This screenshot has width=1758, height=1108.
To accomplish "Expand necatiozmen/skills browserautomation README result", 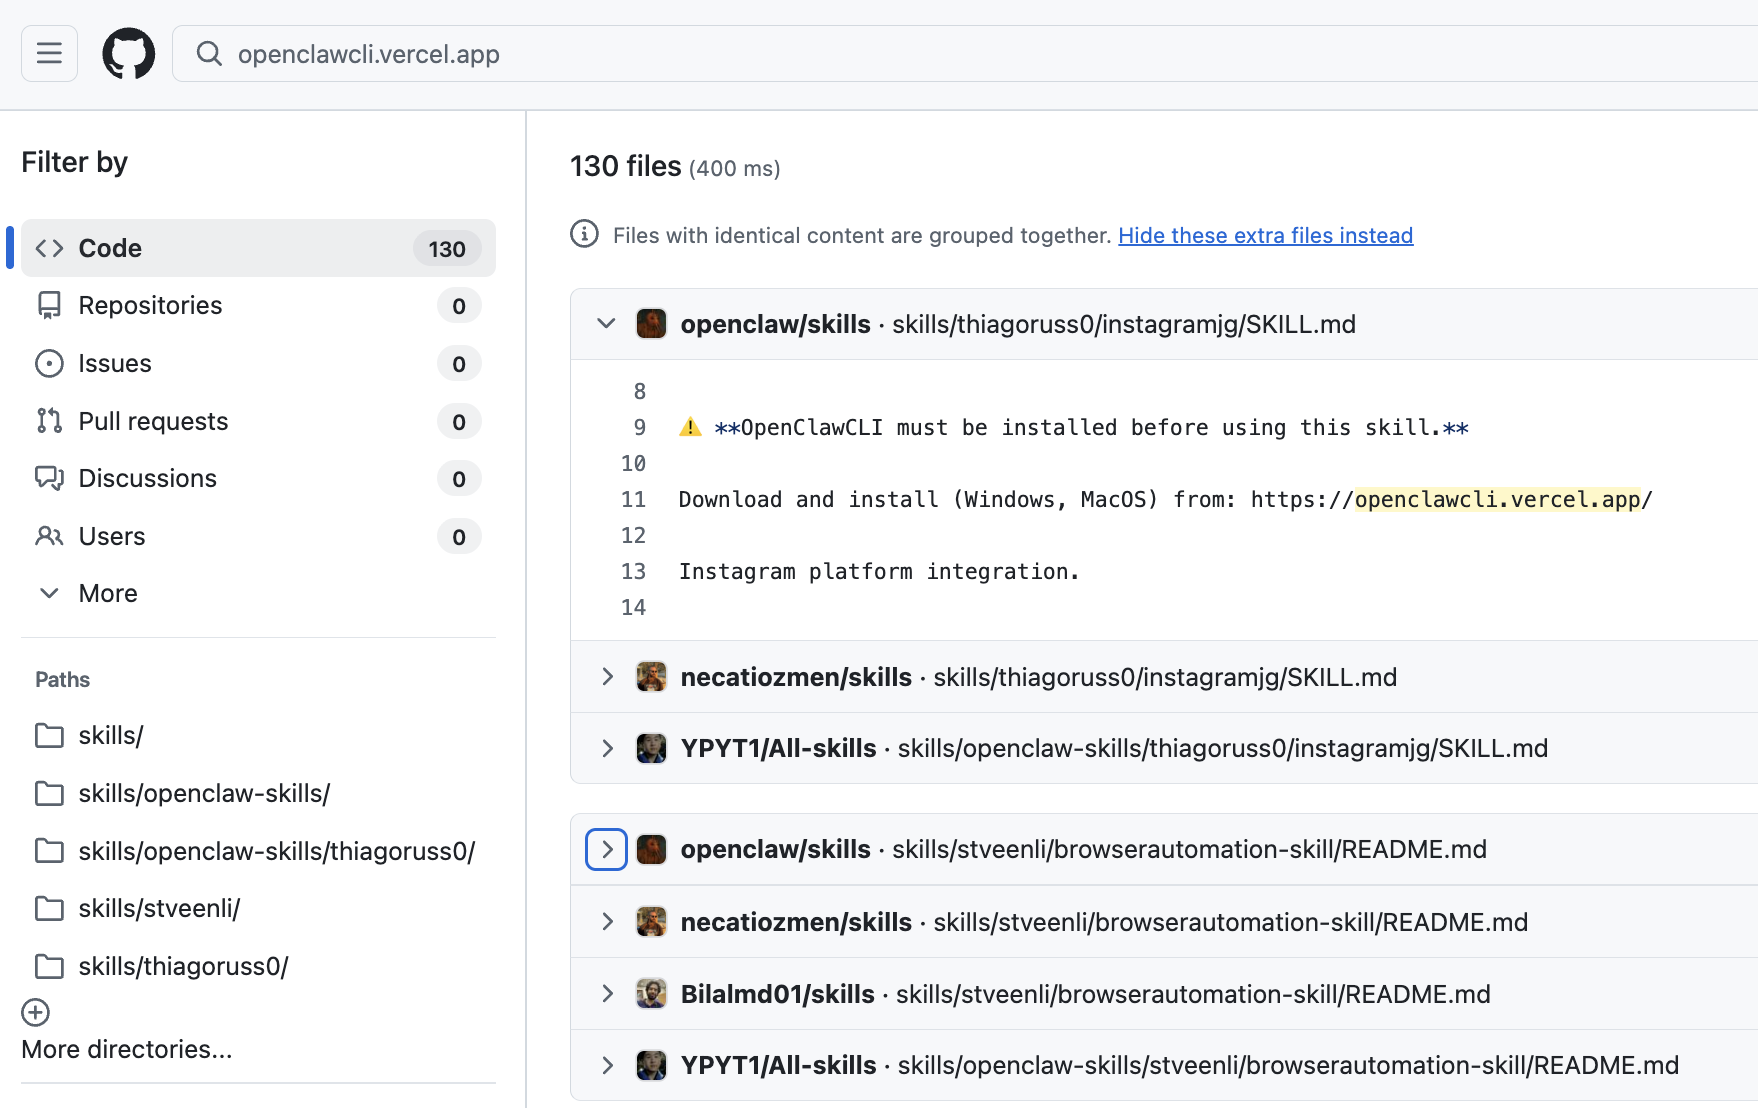I will click(606, 921).
